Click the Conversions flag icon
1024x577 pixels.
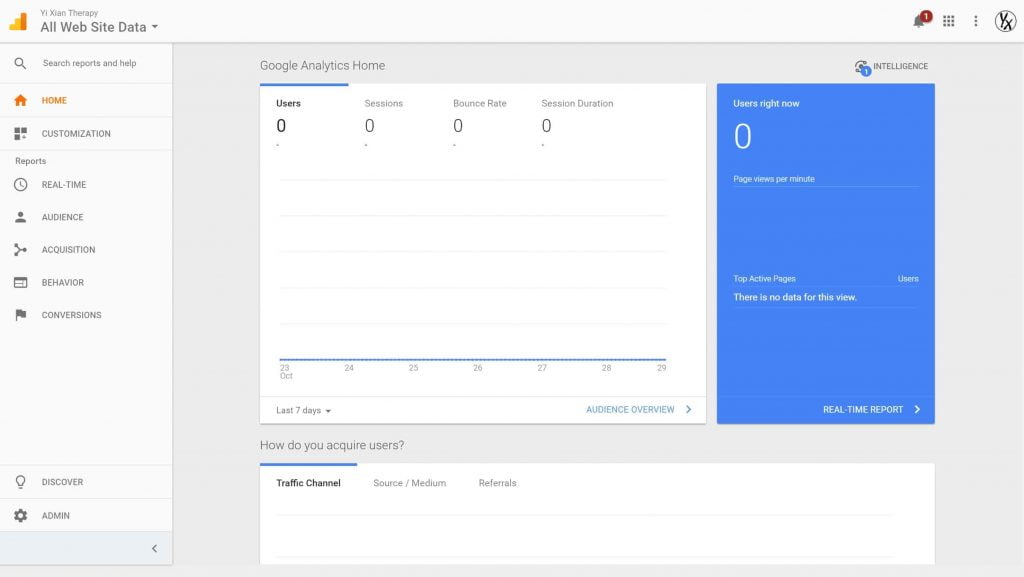click(20, 315)
